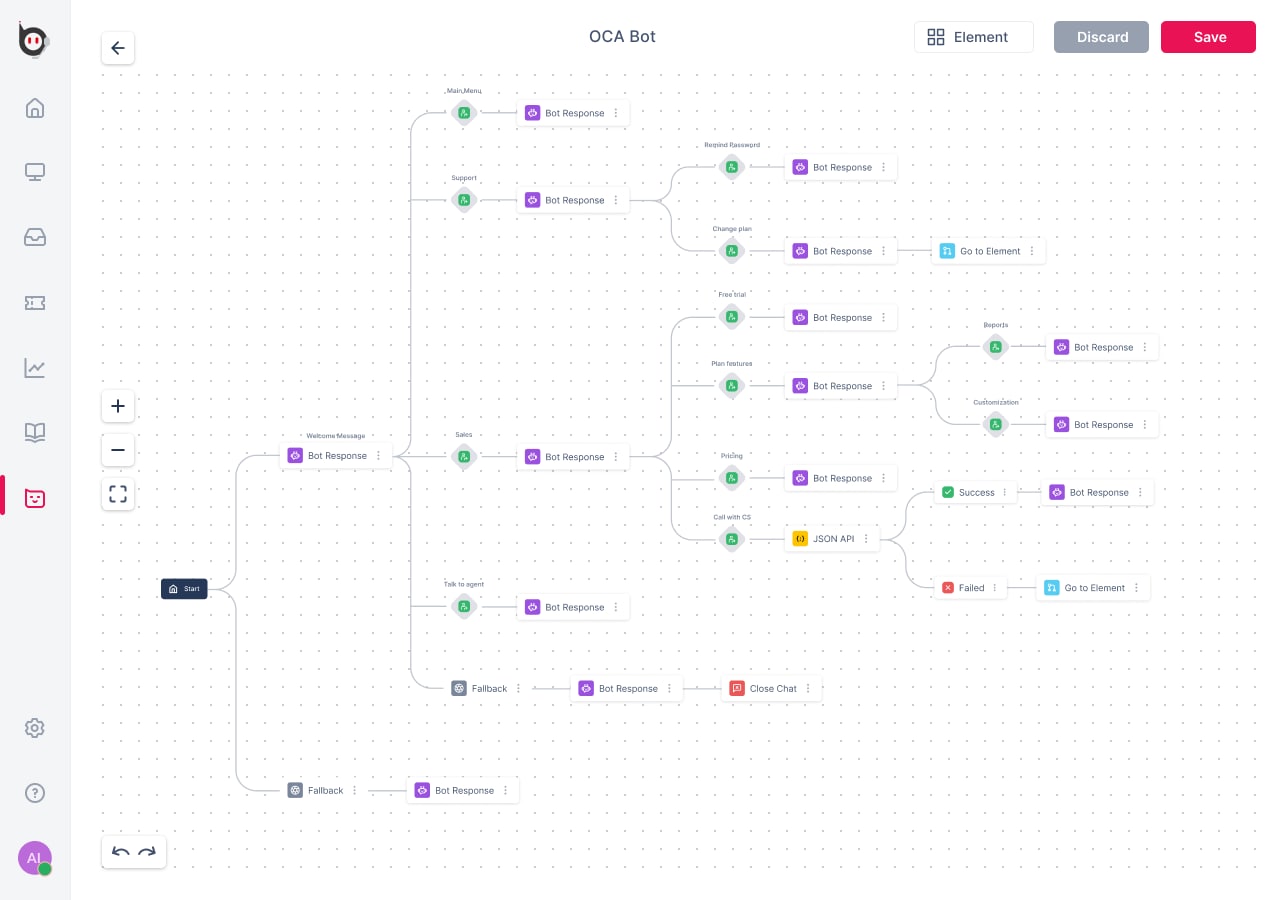1280x900 pixels.
Task: Click the Discard button
Action: (1101, 37)
